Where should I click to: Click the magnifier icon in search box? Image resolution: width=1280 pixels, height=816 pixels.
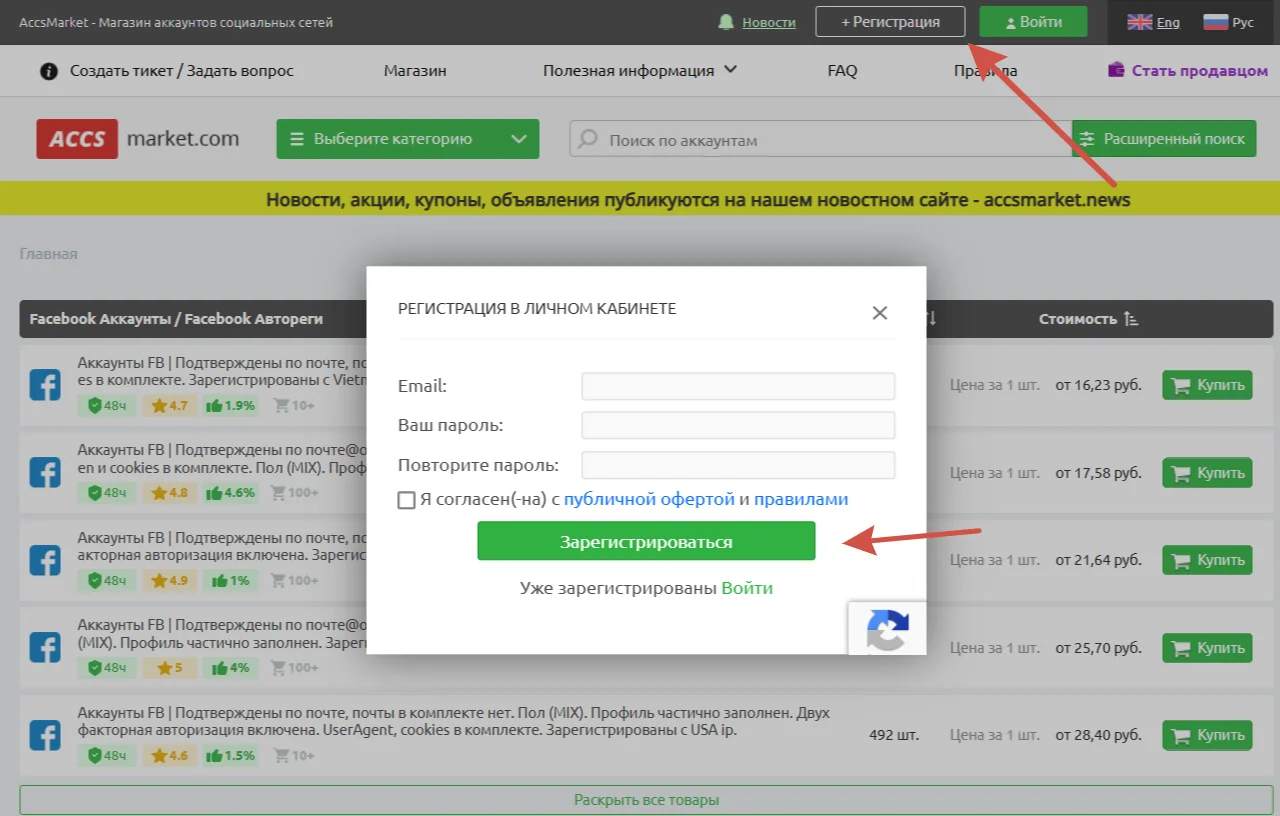(x=589, y=139)
